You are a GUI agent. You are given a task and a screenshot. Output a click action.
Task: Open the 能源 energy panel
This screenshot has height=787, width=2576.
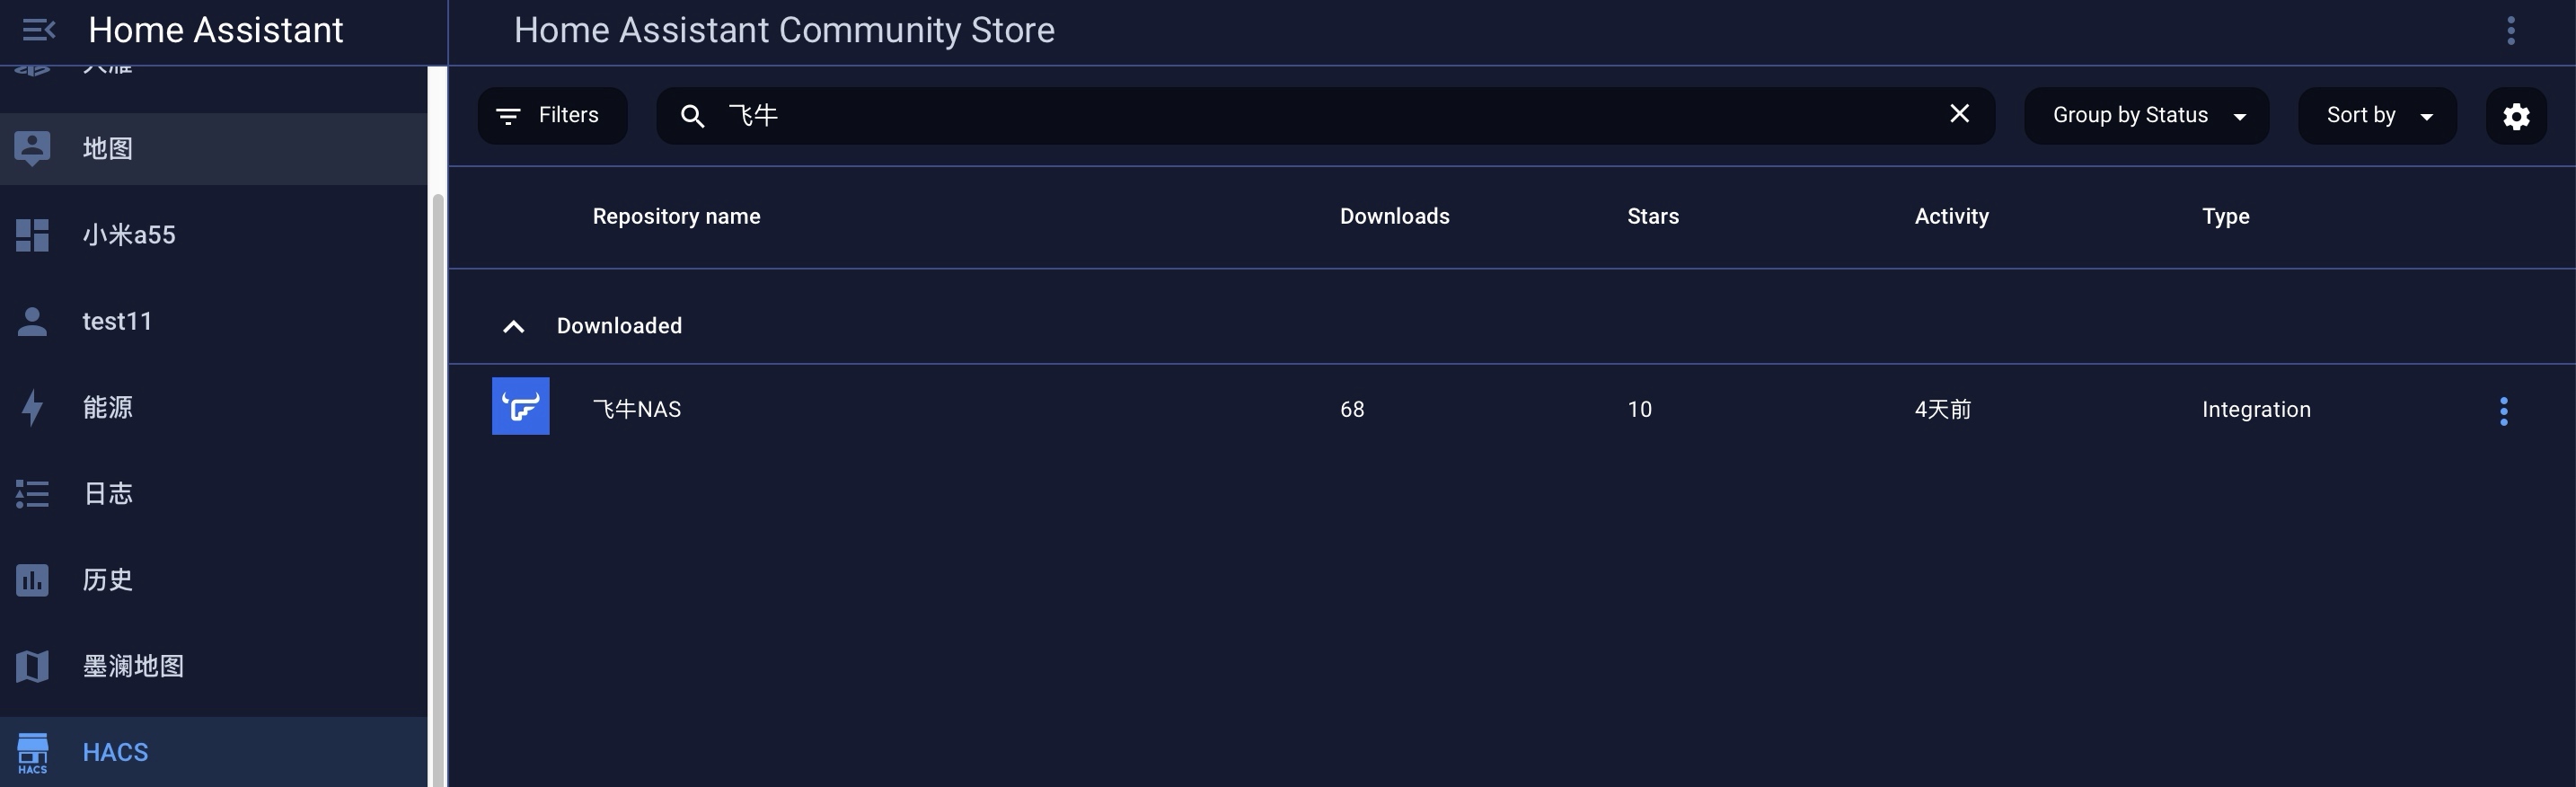coord(107,408)
